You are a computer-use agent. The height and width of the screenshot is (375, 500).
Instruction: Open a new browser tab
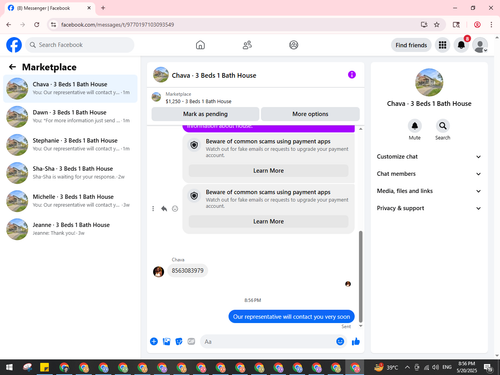103,8
